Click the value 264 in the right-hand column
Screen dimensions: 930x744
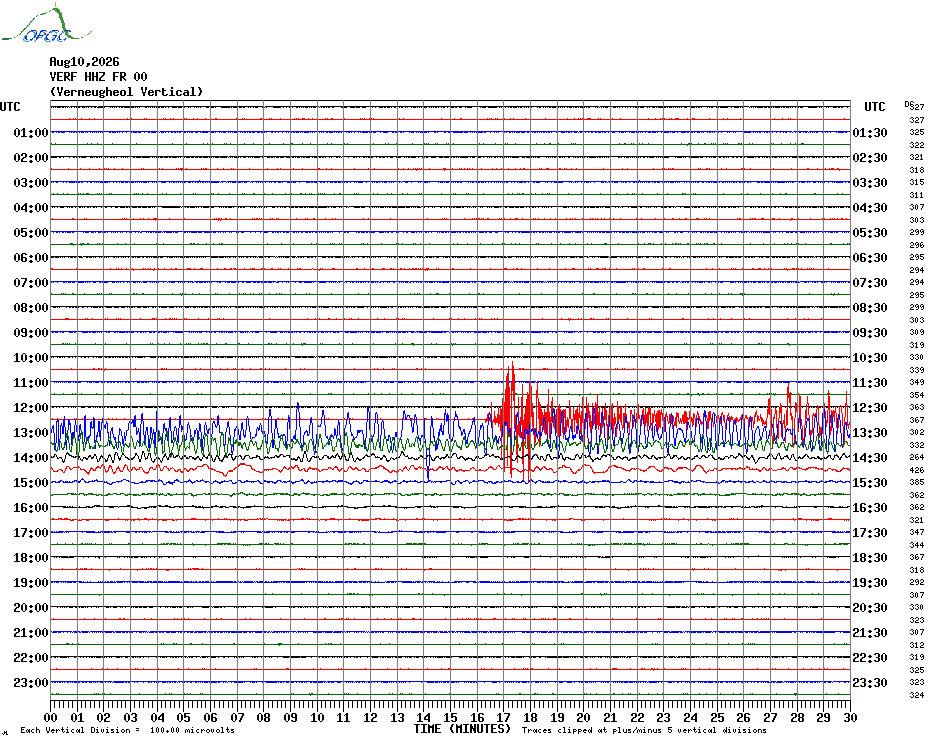tap(916, 457)
